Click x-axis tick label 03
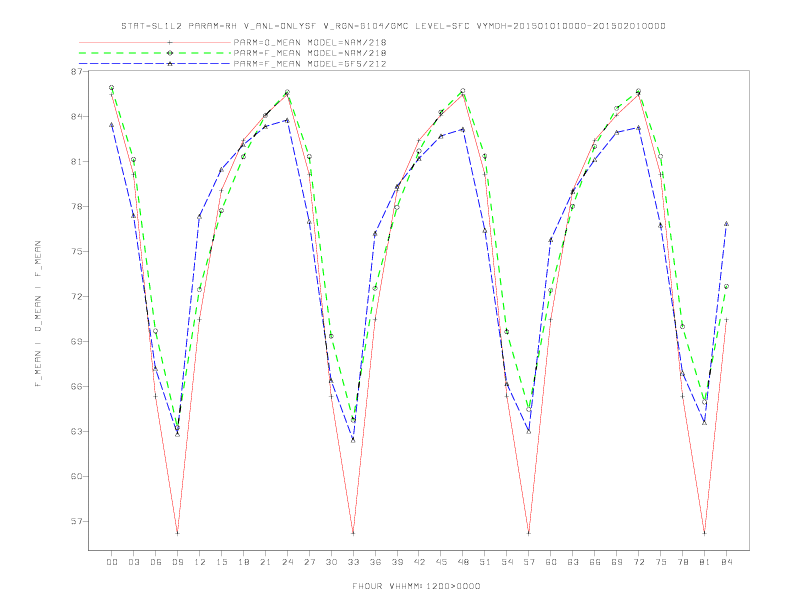Viewport: 792px width, 612px height. (133, 562)
